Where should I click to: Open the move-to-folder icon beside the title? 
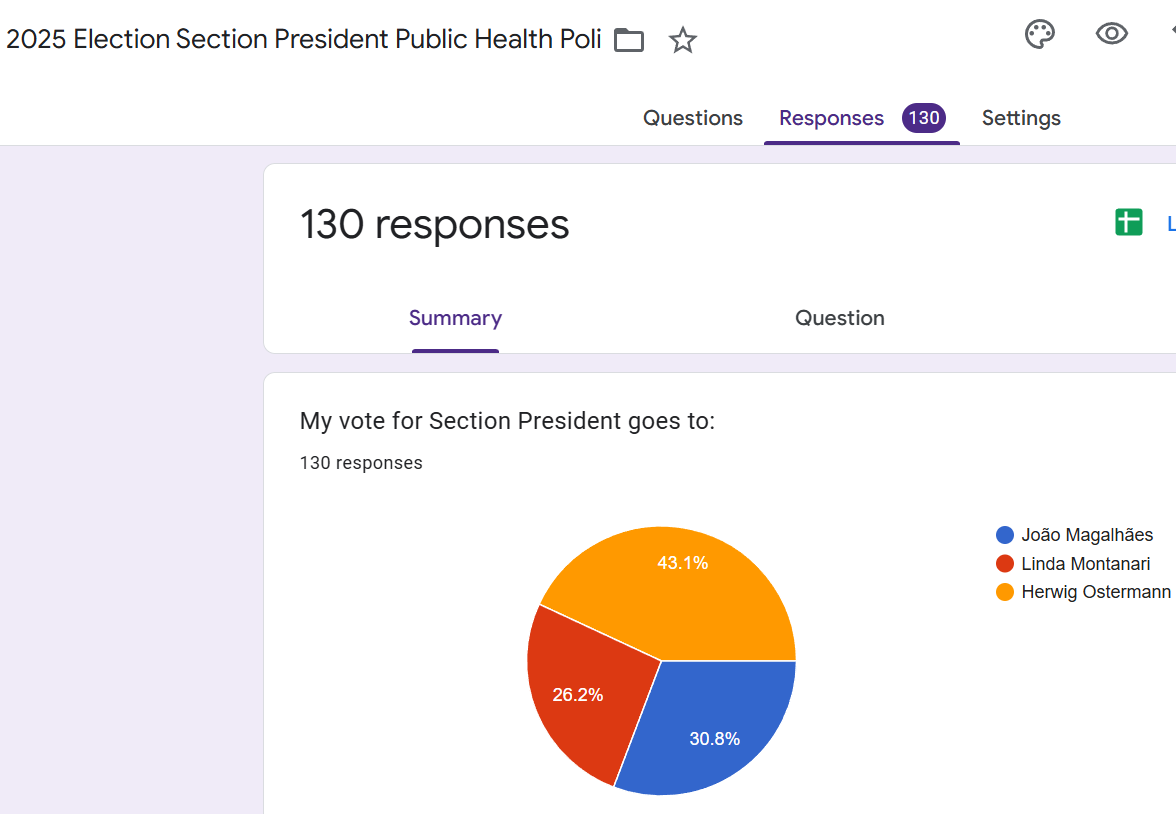(629, 40)
